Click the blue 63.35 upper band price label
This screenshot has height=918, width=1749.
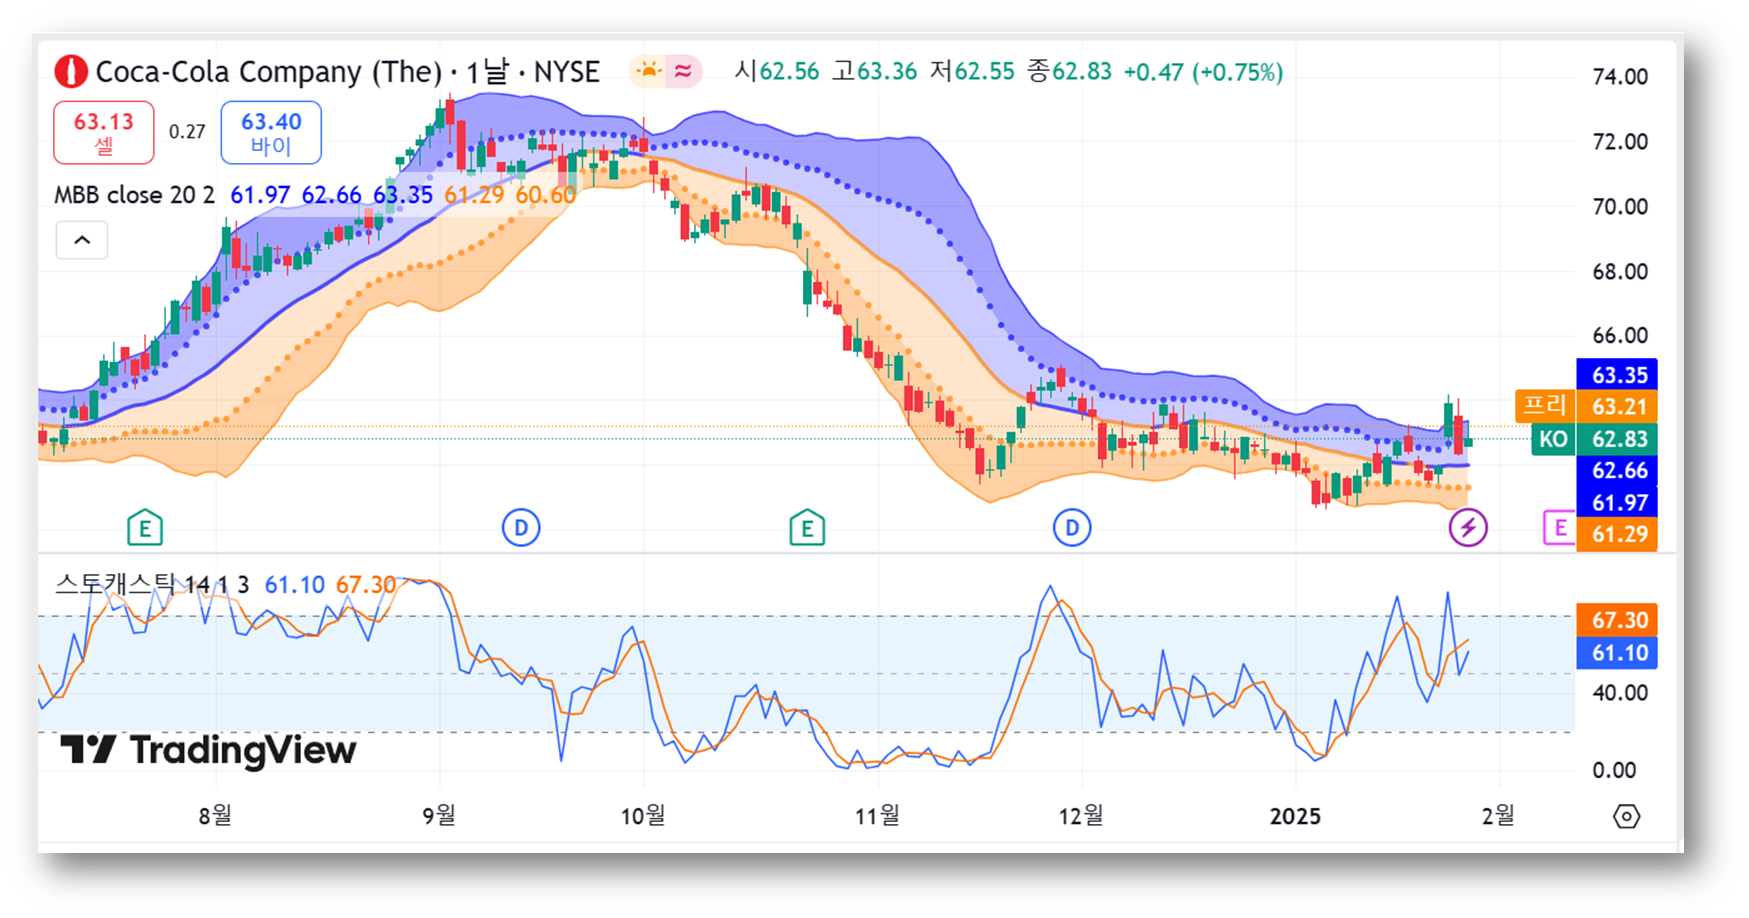(x=1617, y=375)
